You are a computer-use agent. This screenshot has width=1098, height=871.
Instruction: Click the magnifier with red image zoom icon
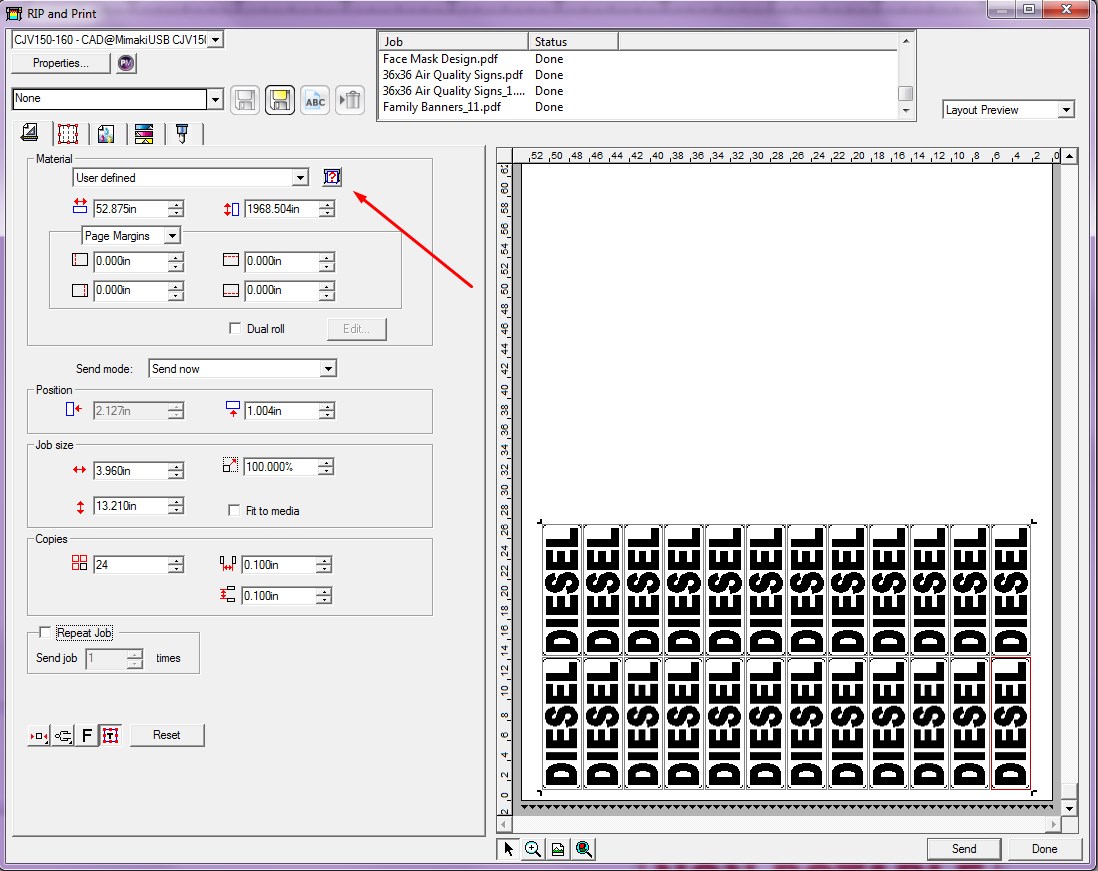[x=583, y=849]
